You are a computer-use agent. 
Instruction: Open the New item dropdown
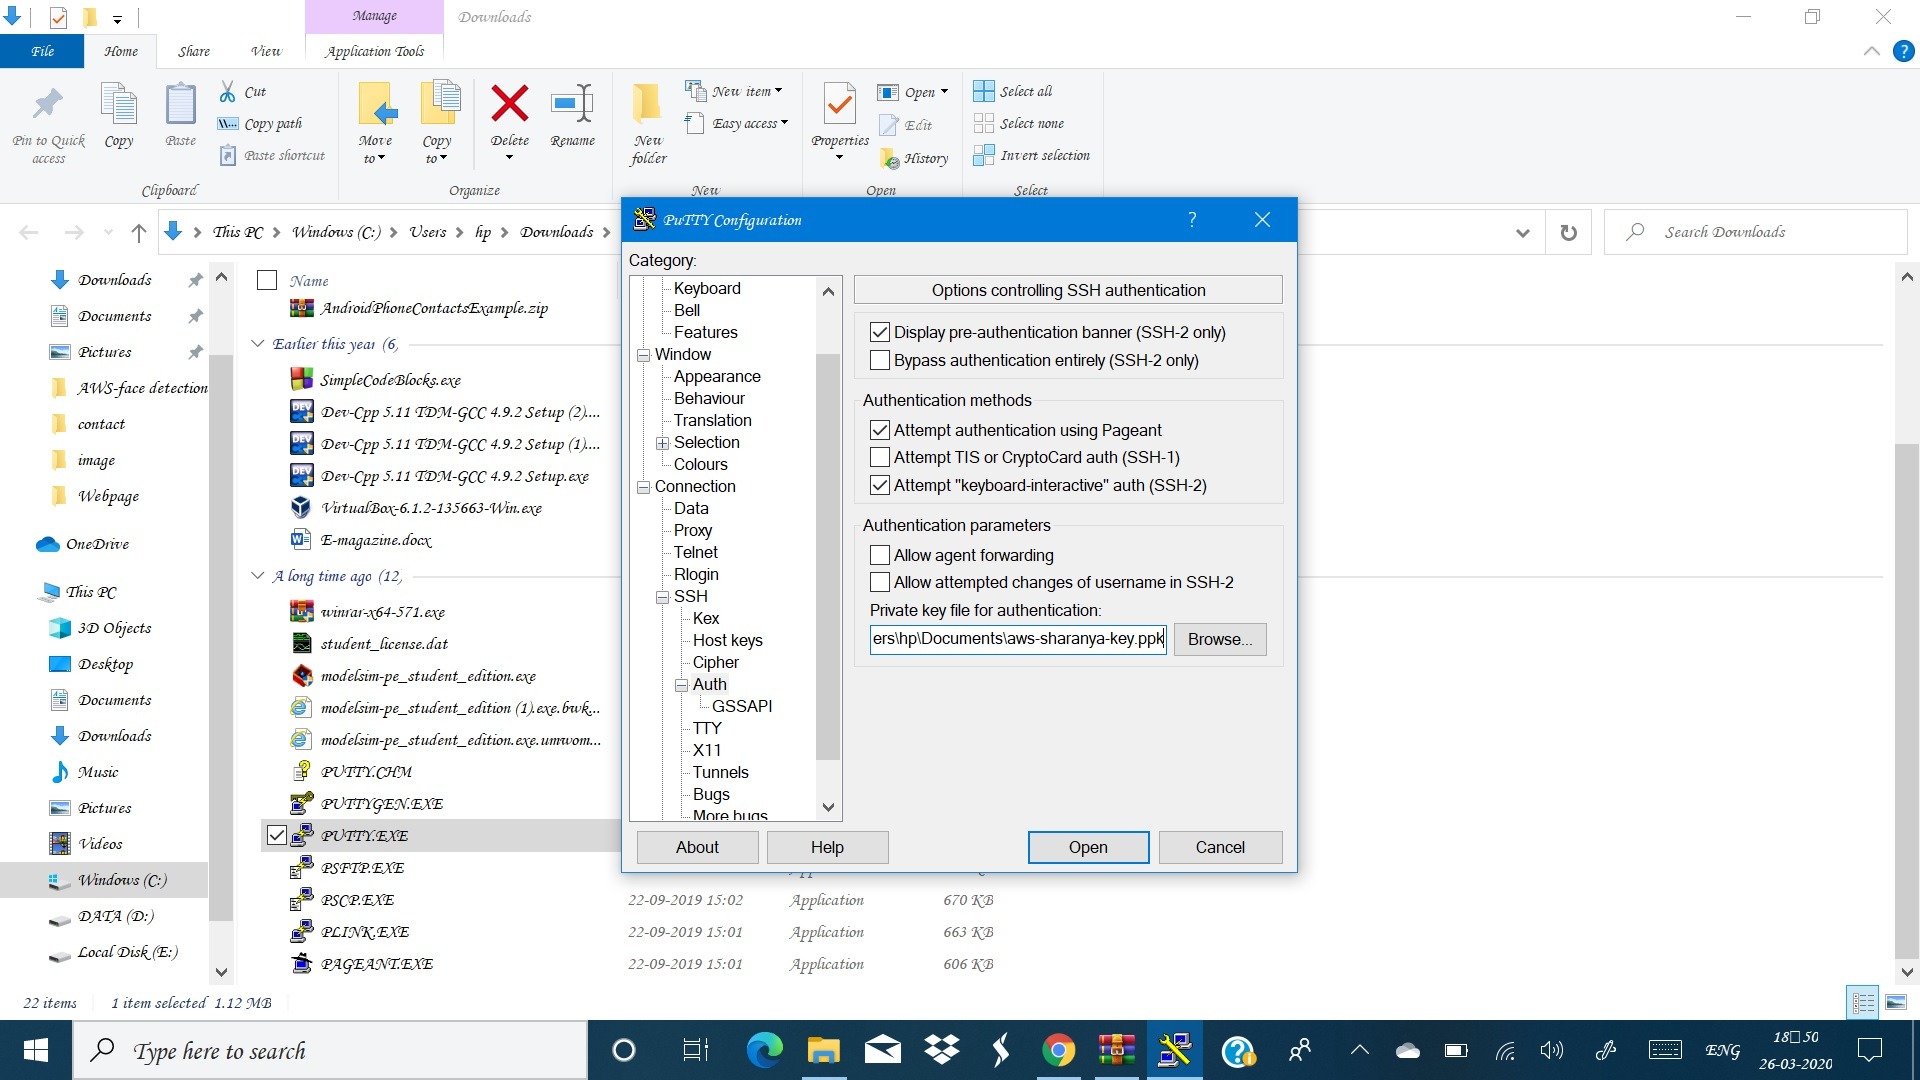[735, 91]
